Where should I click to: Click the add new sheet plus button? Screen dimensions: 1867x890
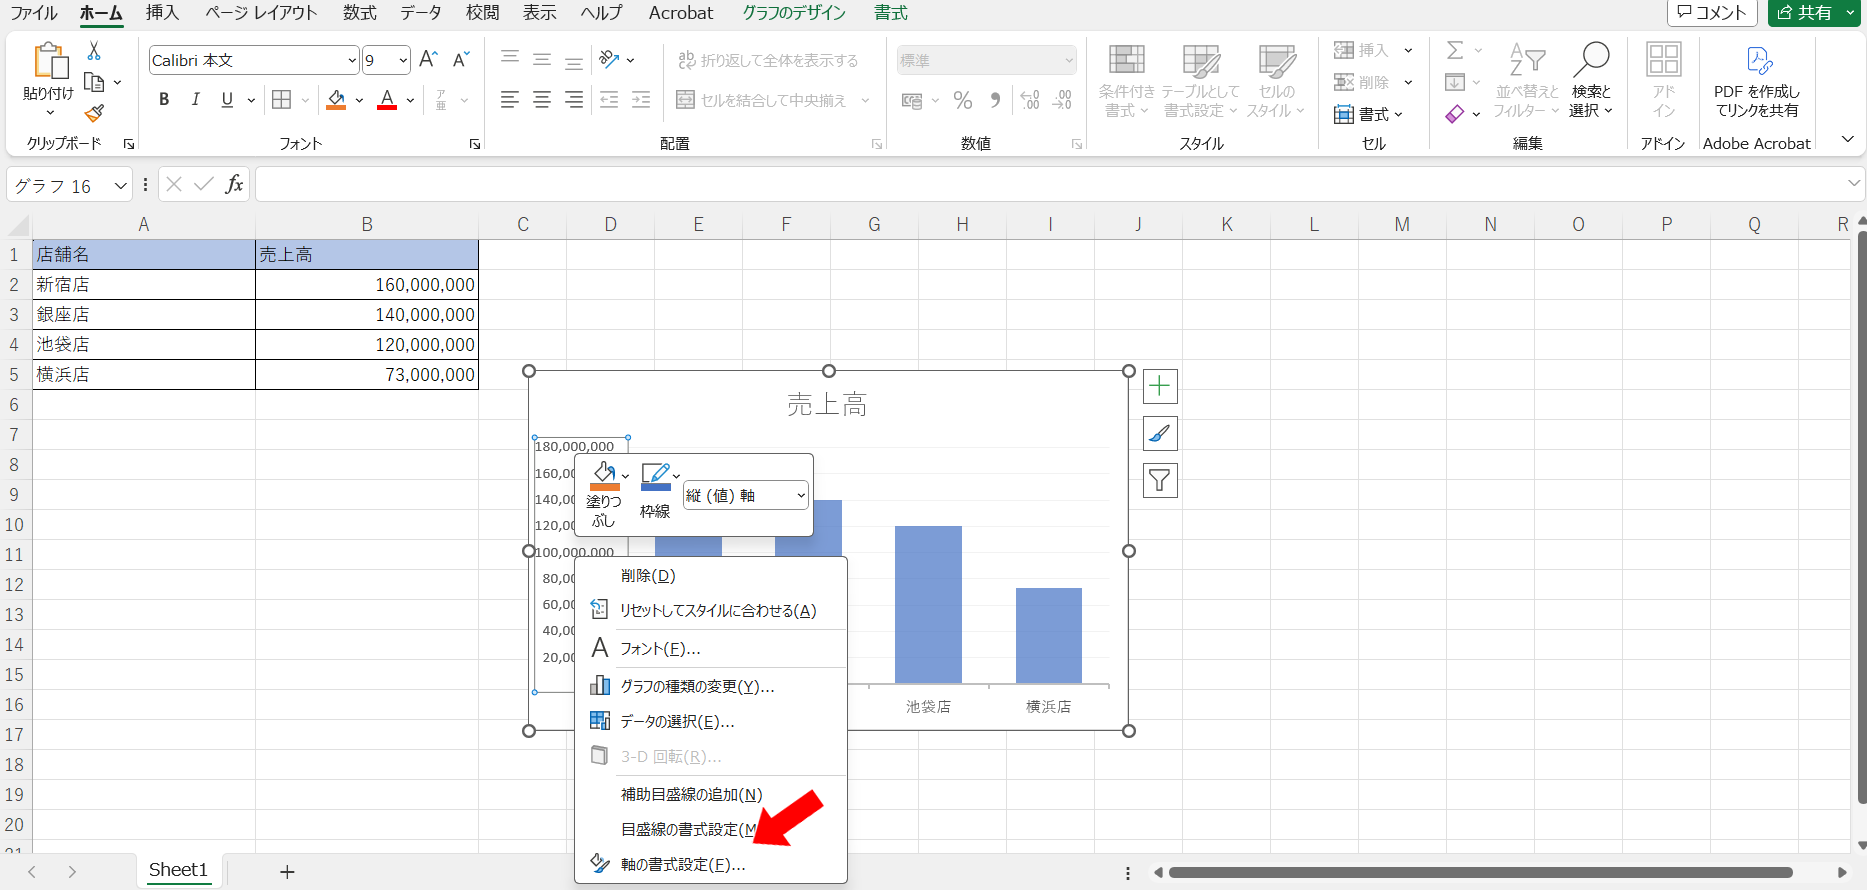tap(287, 872)
